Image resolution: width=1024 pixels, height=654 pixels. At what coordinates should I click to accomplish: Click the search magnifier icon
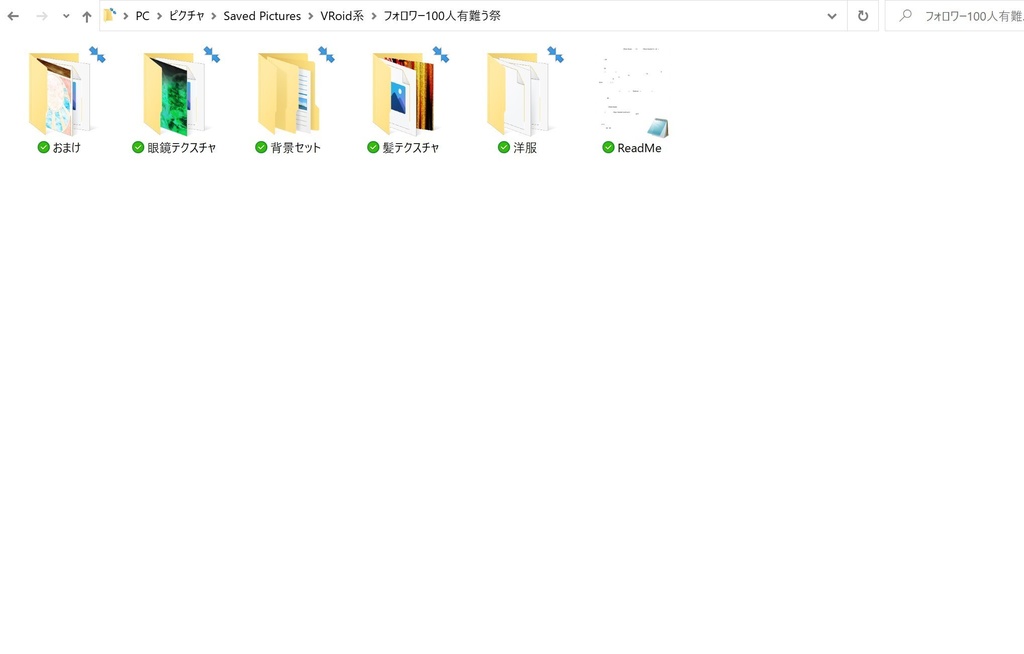point(905,16)
